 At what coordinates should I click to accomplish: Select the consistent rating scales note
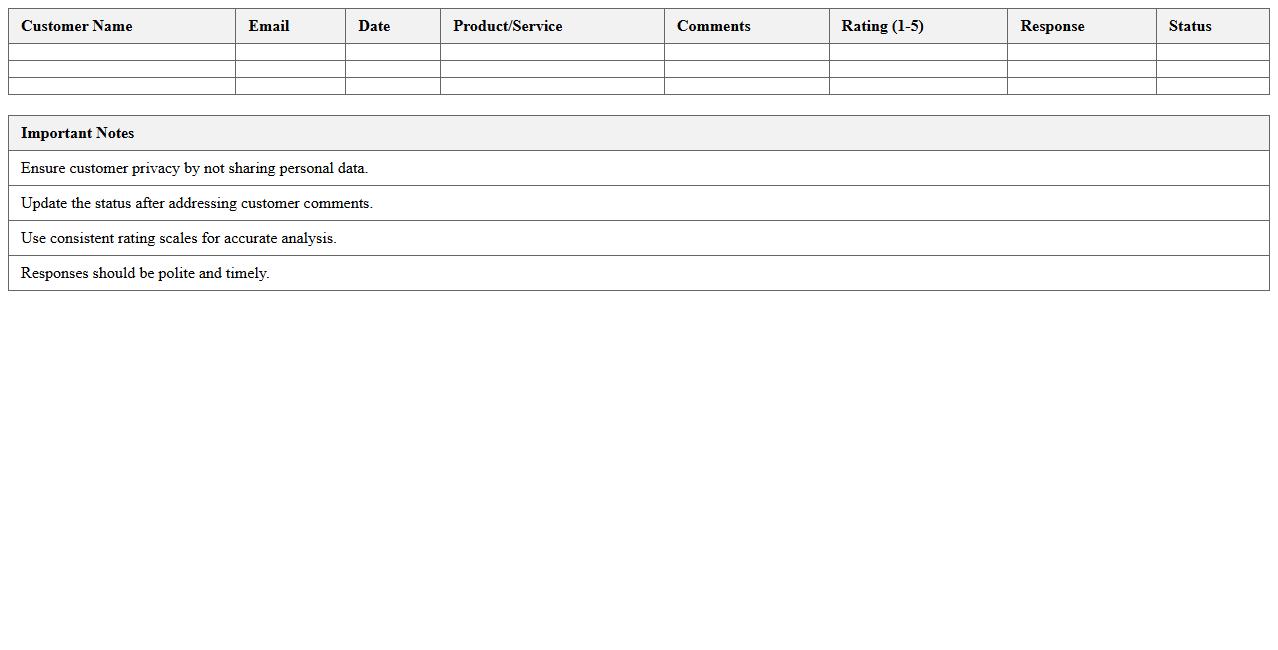point(178,238)
